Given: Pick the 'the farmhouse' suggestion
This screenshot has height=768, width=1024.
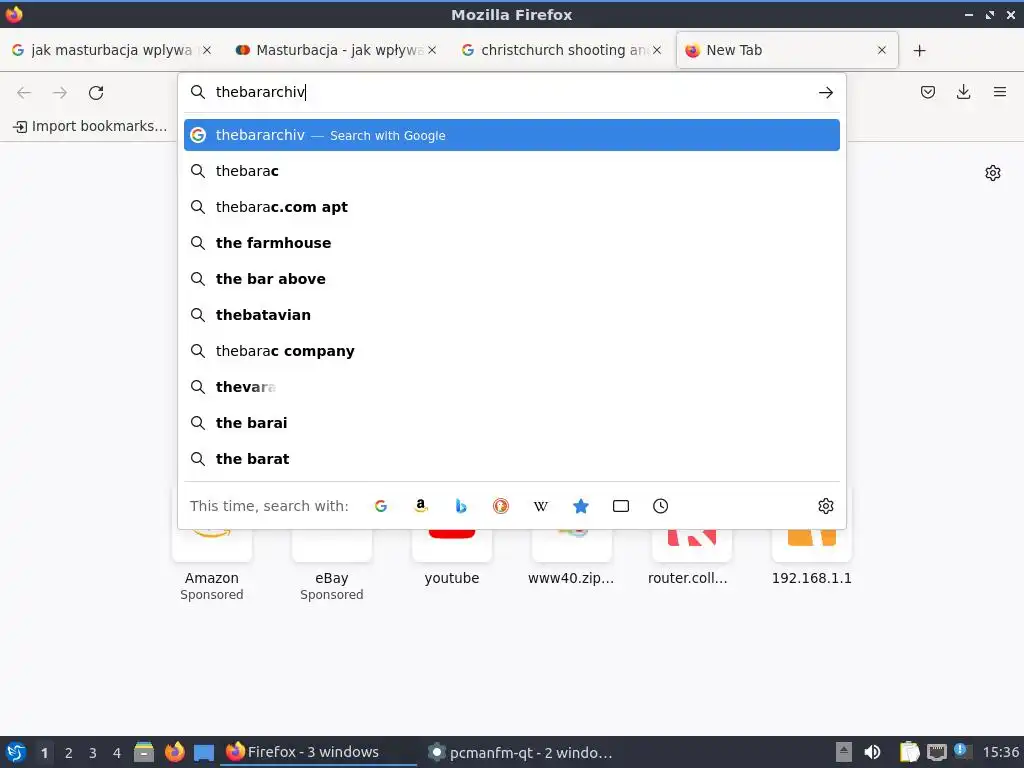Looking at the screenshot, I should [512, 243].
